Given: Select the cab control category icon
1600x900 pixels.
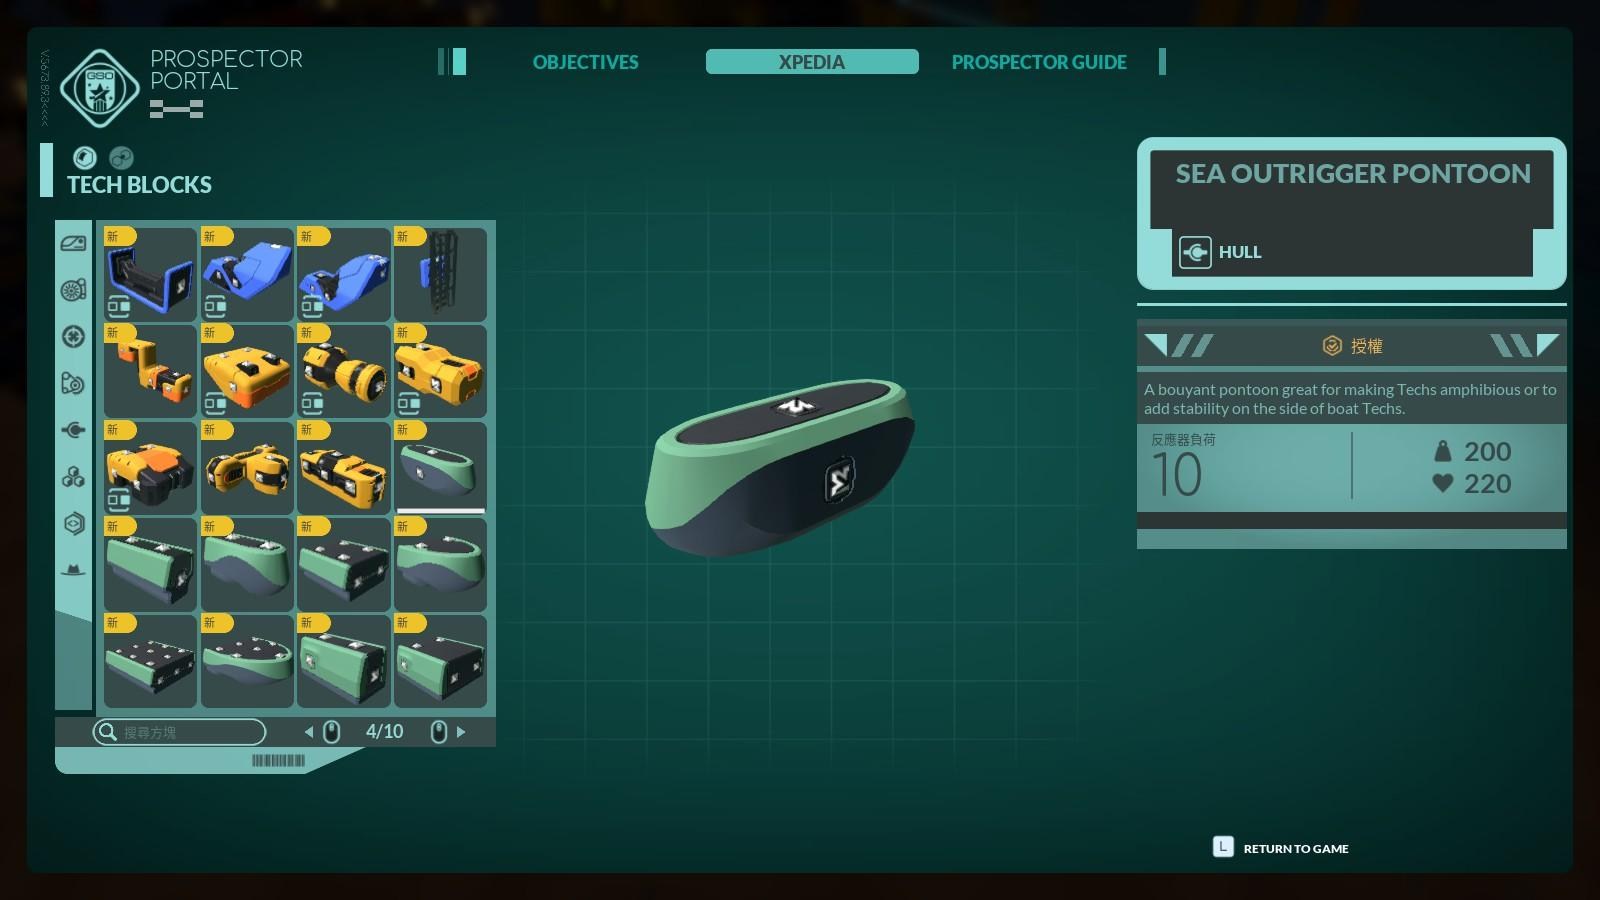Looking at the screenshot, I should point(73,243).
